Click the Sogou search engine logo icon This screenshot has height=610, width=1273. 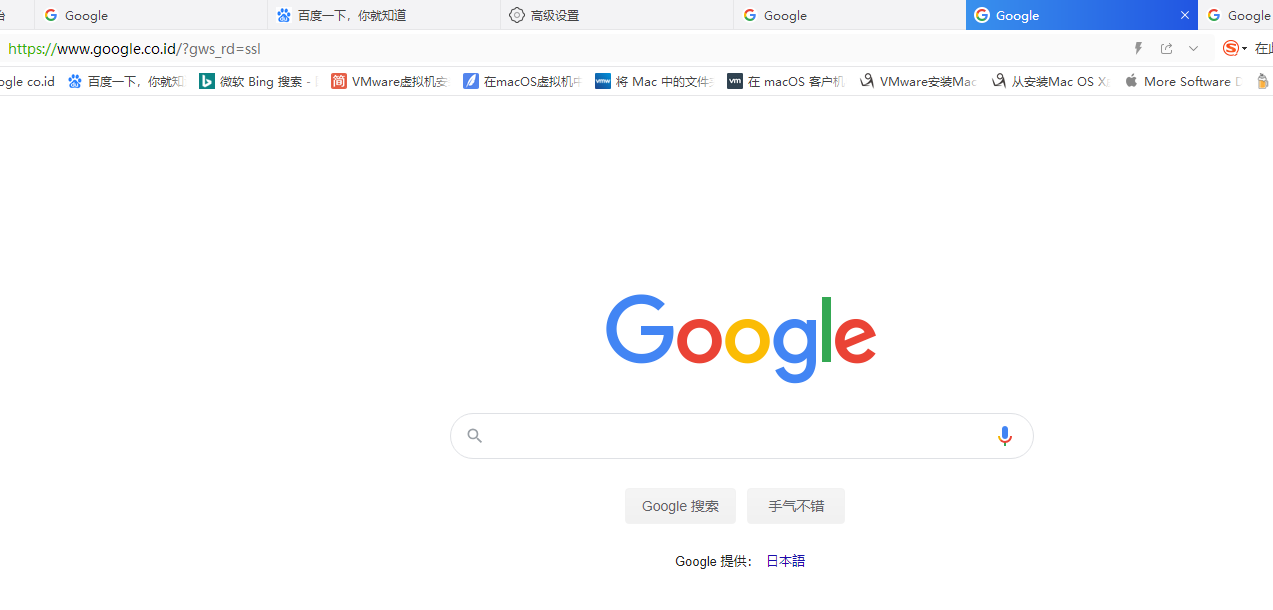pyautogui.click(x=1231, y=48)
